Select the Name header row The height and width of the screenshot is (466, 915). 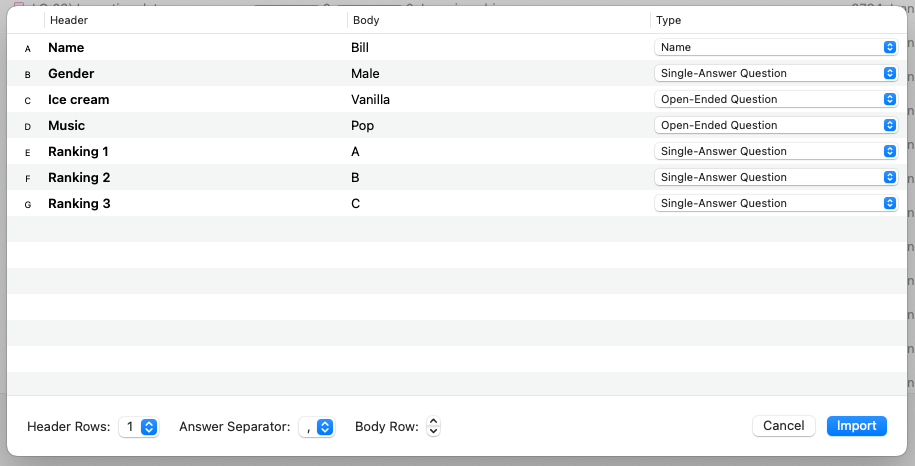pyautogui.click(x=66, y=47)
